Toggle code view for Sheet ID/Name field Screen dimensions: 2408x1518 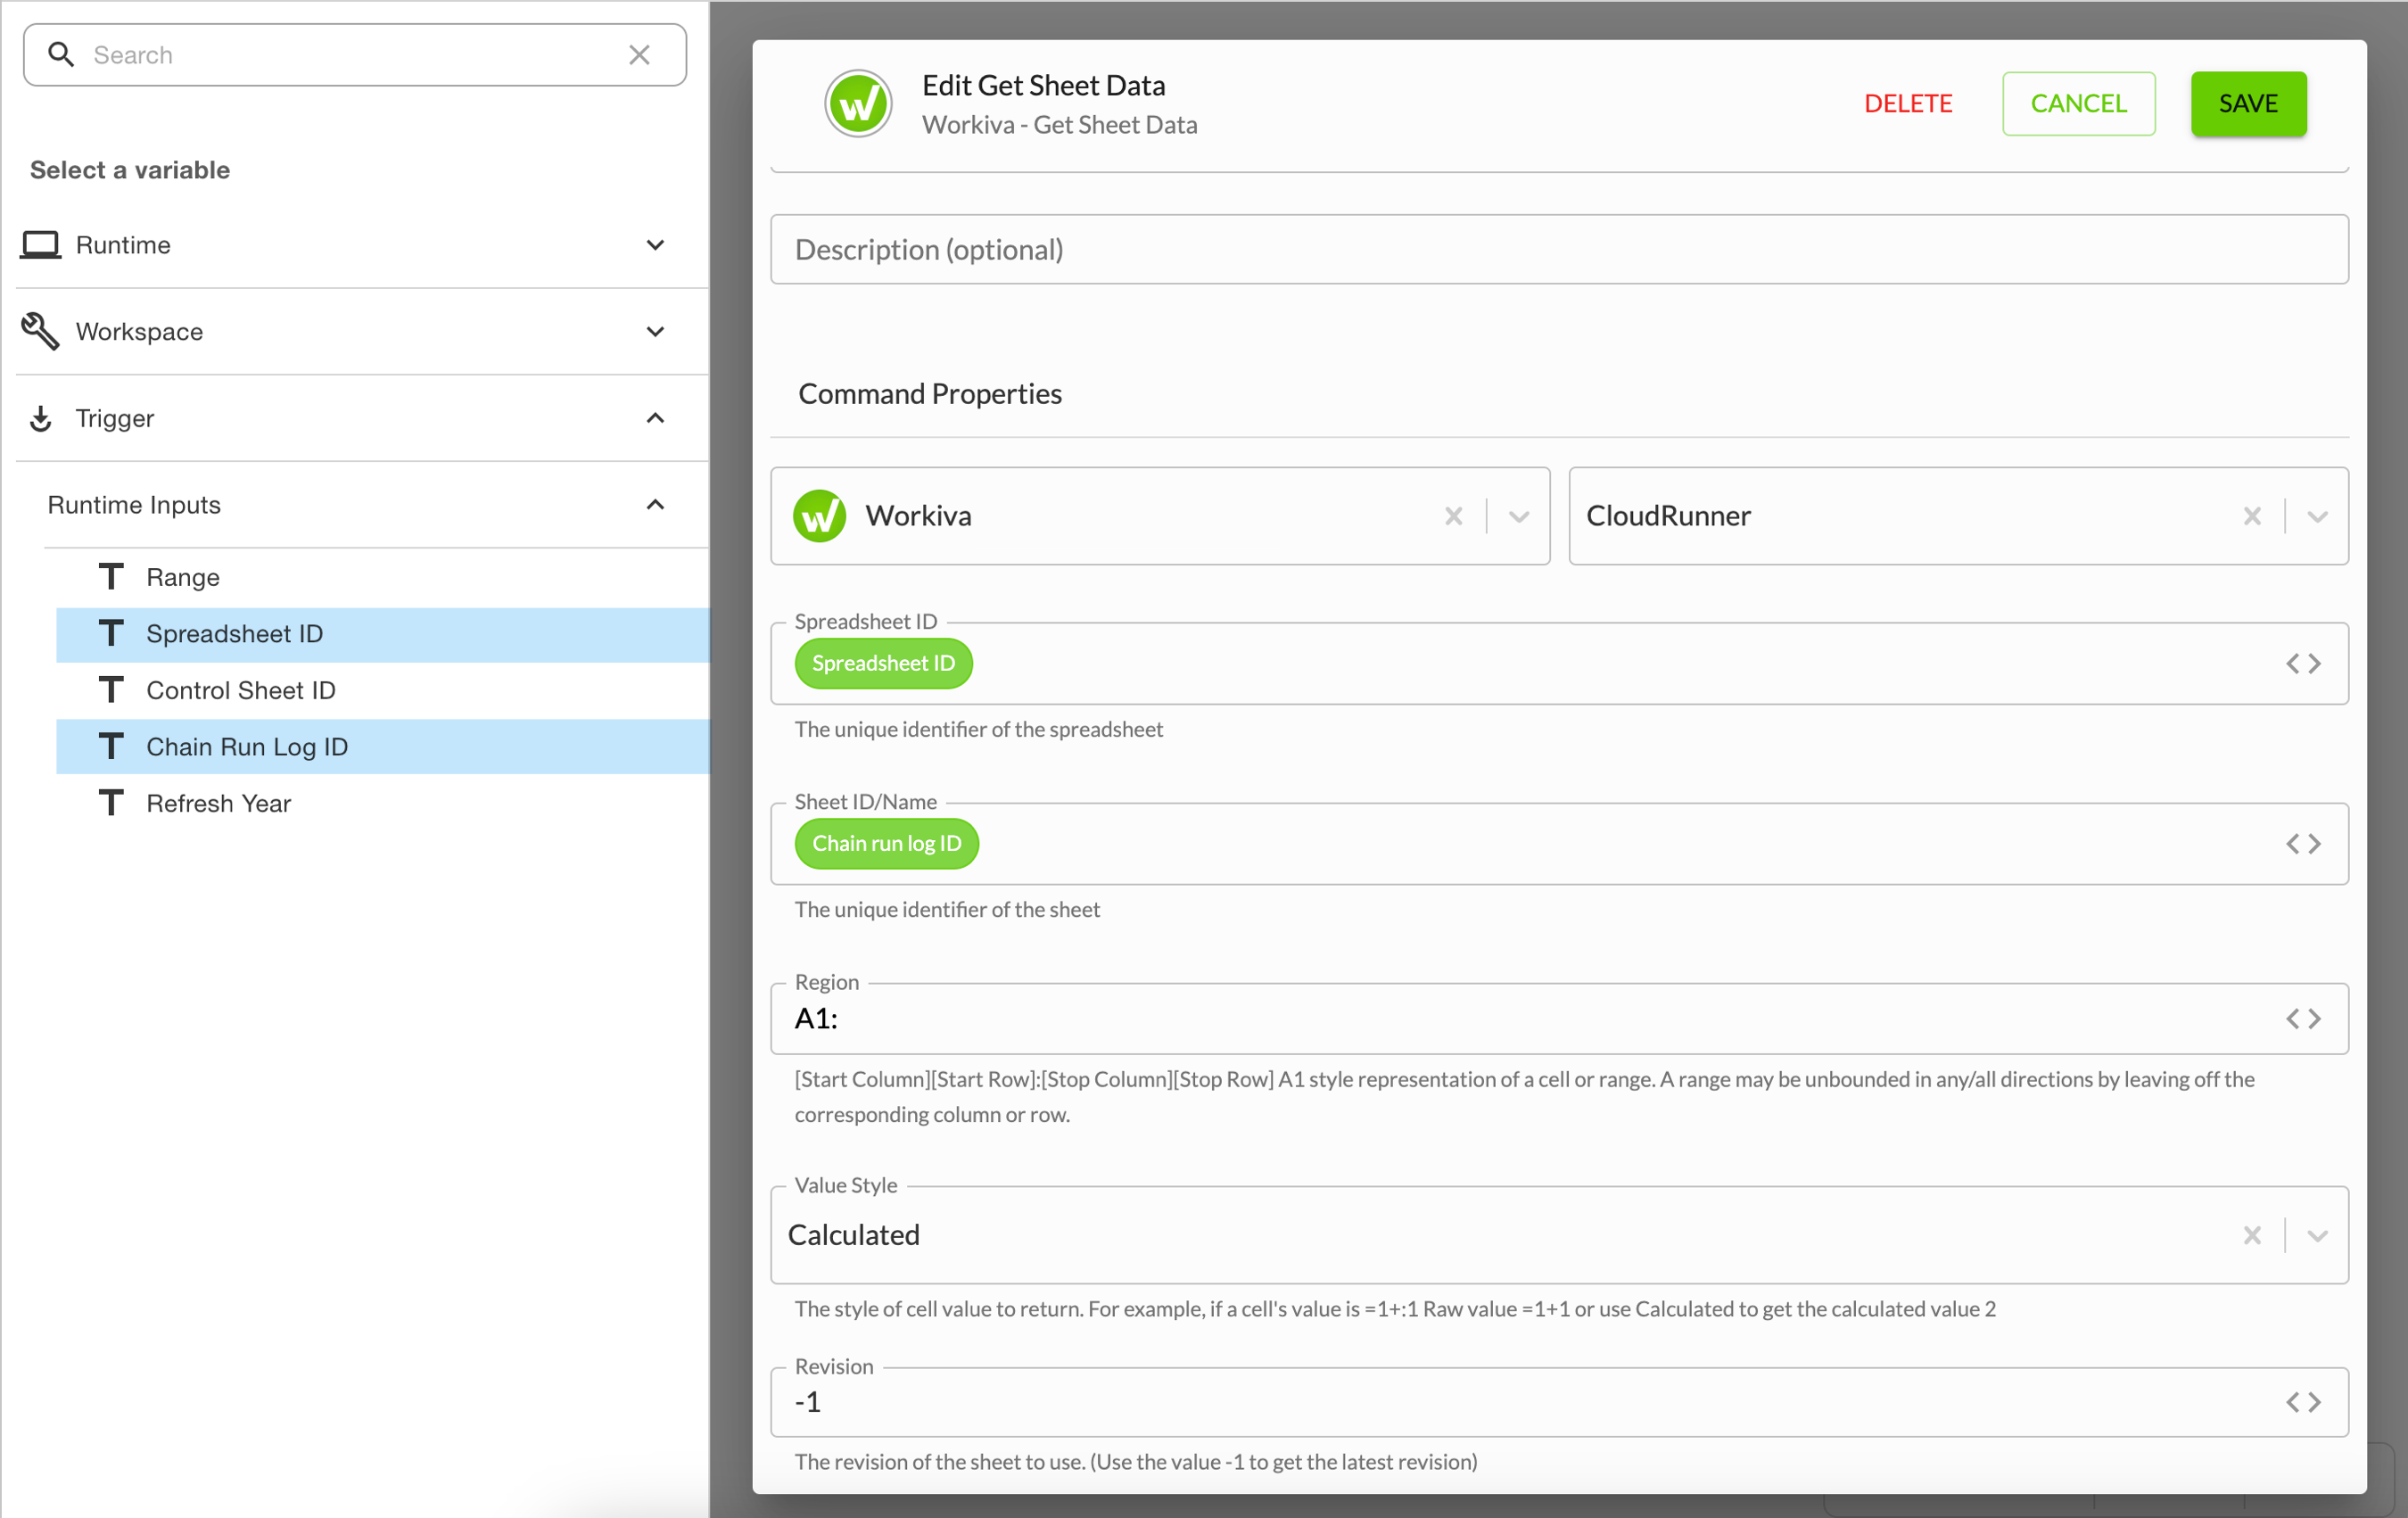[x=2303, y=844]
